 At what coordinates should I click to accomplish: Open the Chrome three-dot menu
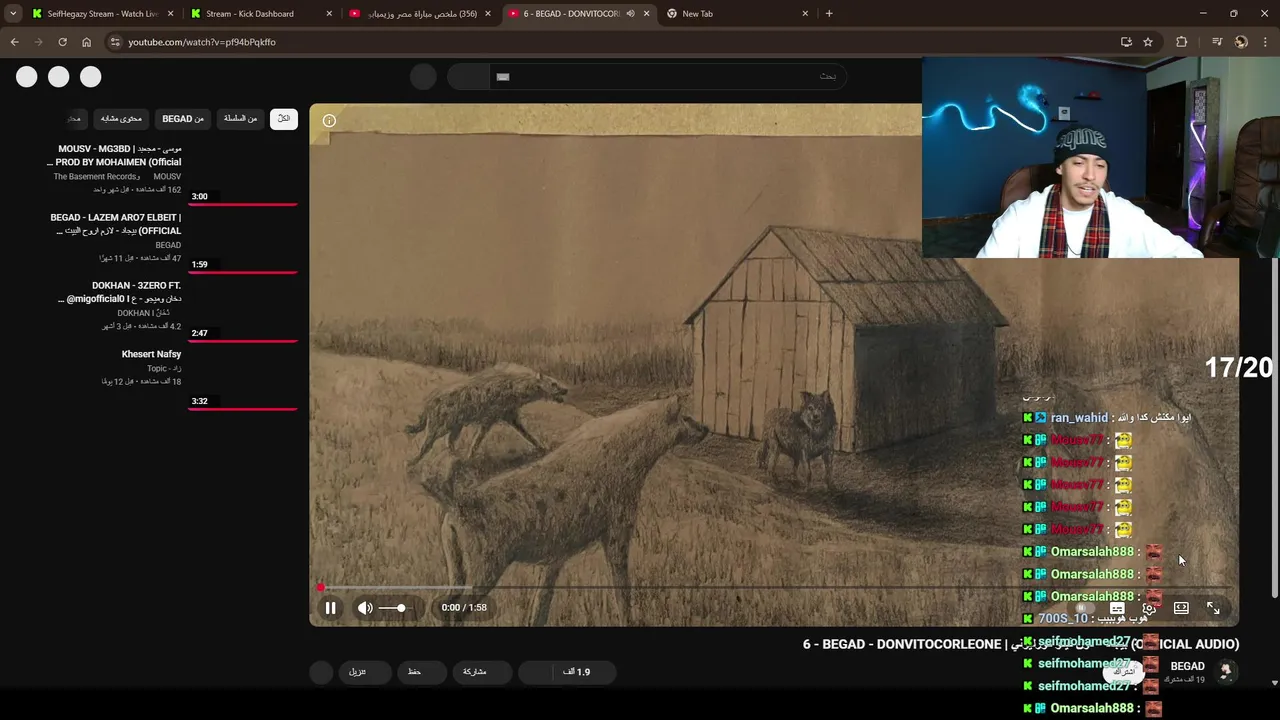(1265, 42)
